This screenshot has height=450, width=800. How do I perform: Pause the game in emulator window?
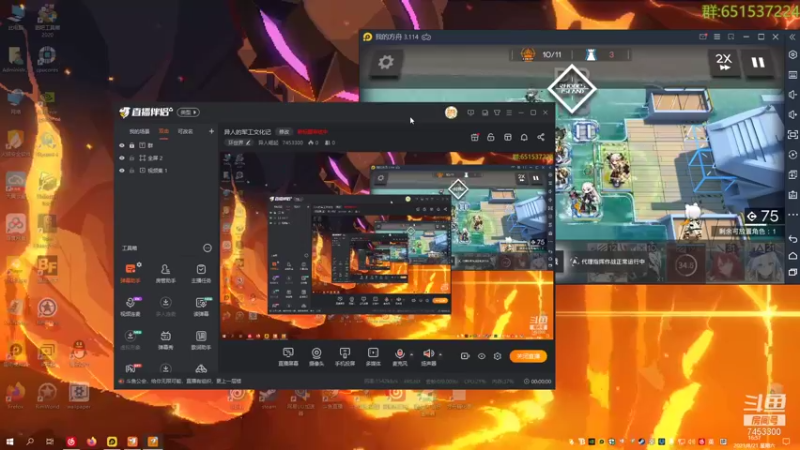pyautogui.click(x=758, y=62)
